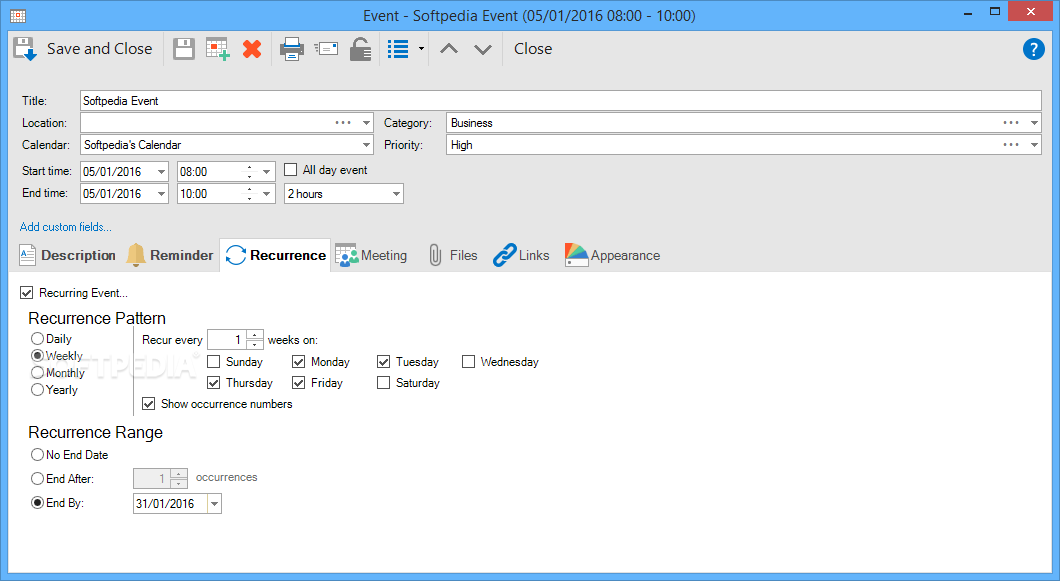Click the blue list view icon
The width and height of the screenshot is (1060, 581).
click(x=398, y=49)
